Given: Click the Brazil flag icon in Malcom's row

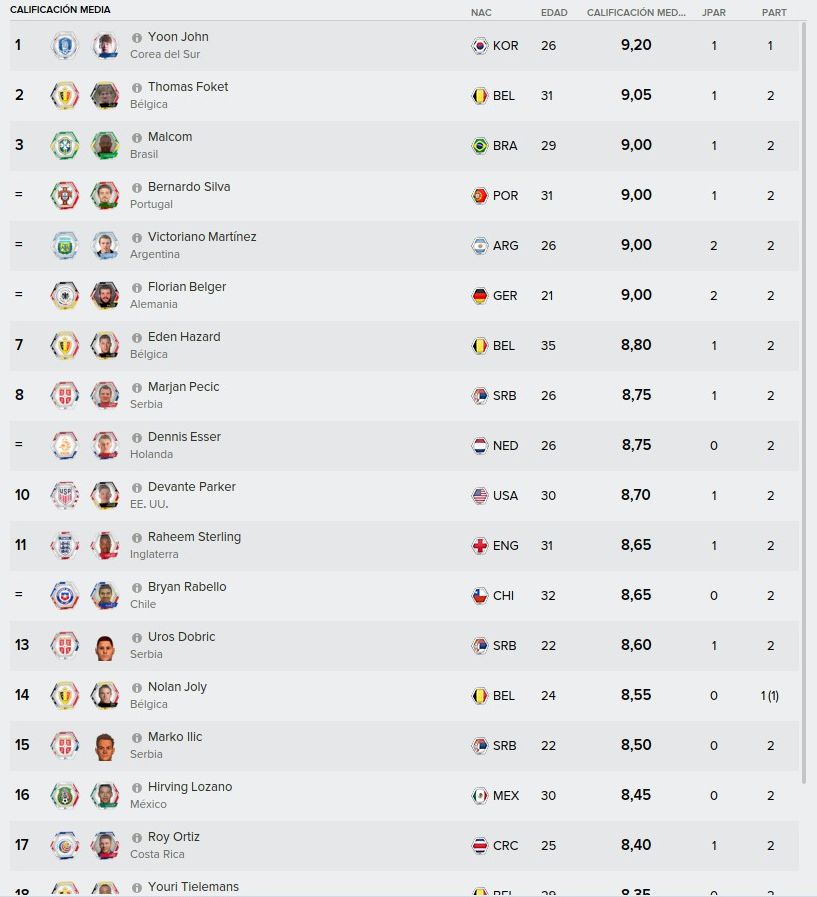Looking at the screenshot, I should pyautogui.click(x=479, y=145).
